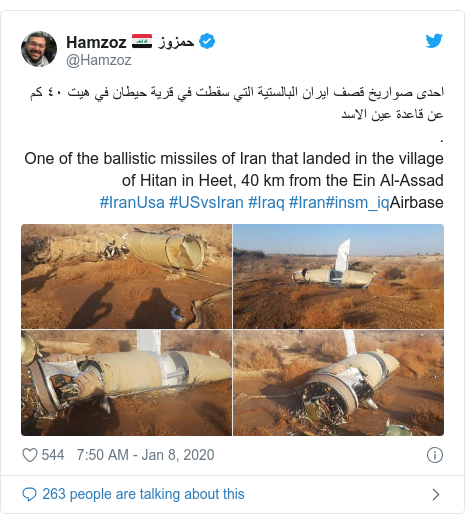Viewport: 465px width, 524px height.
Task: Open bottom-right missile engine photo
Action: tap(338, 383)
